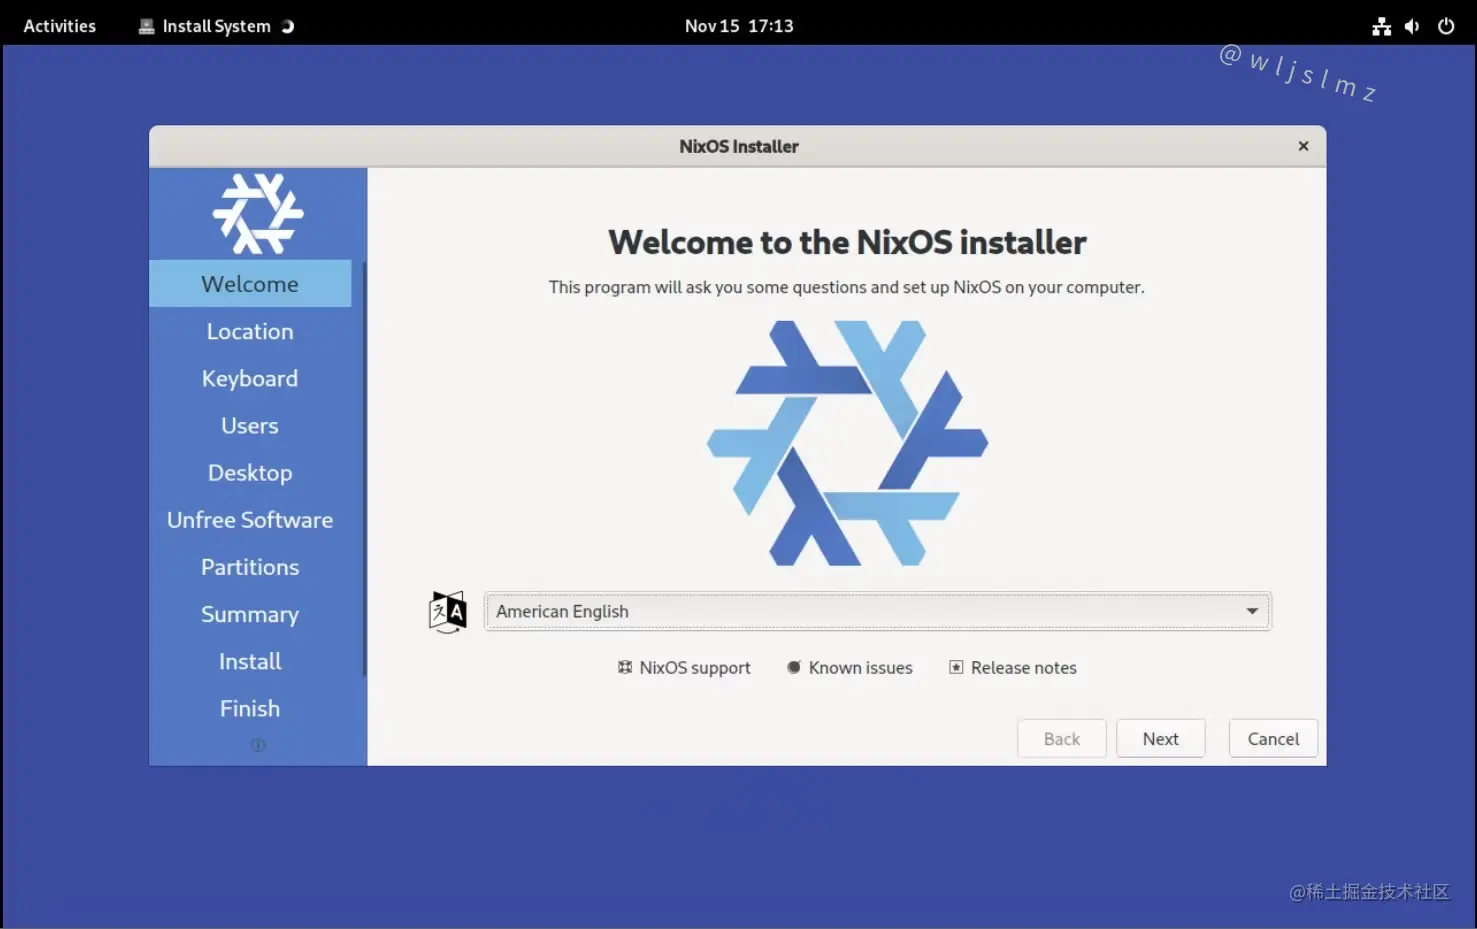Select the Unfree Software step in sidebar
Screen dimensions: 1477x929
[x=250, y=519]
